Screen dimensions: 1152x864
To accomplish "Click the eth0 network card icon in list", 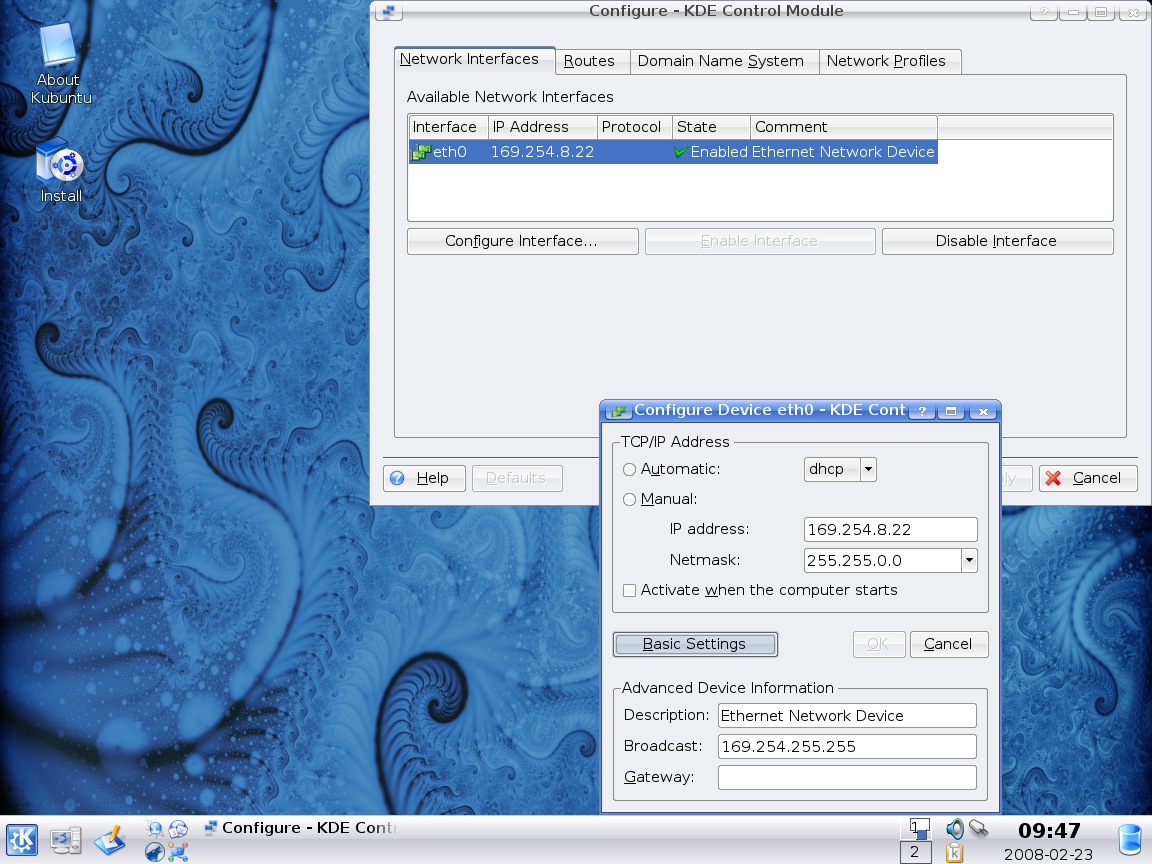I will point(421,152).
